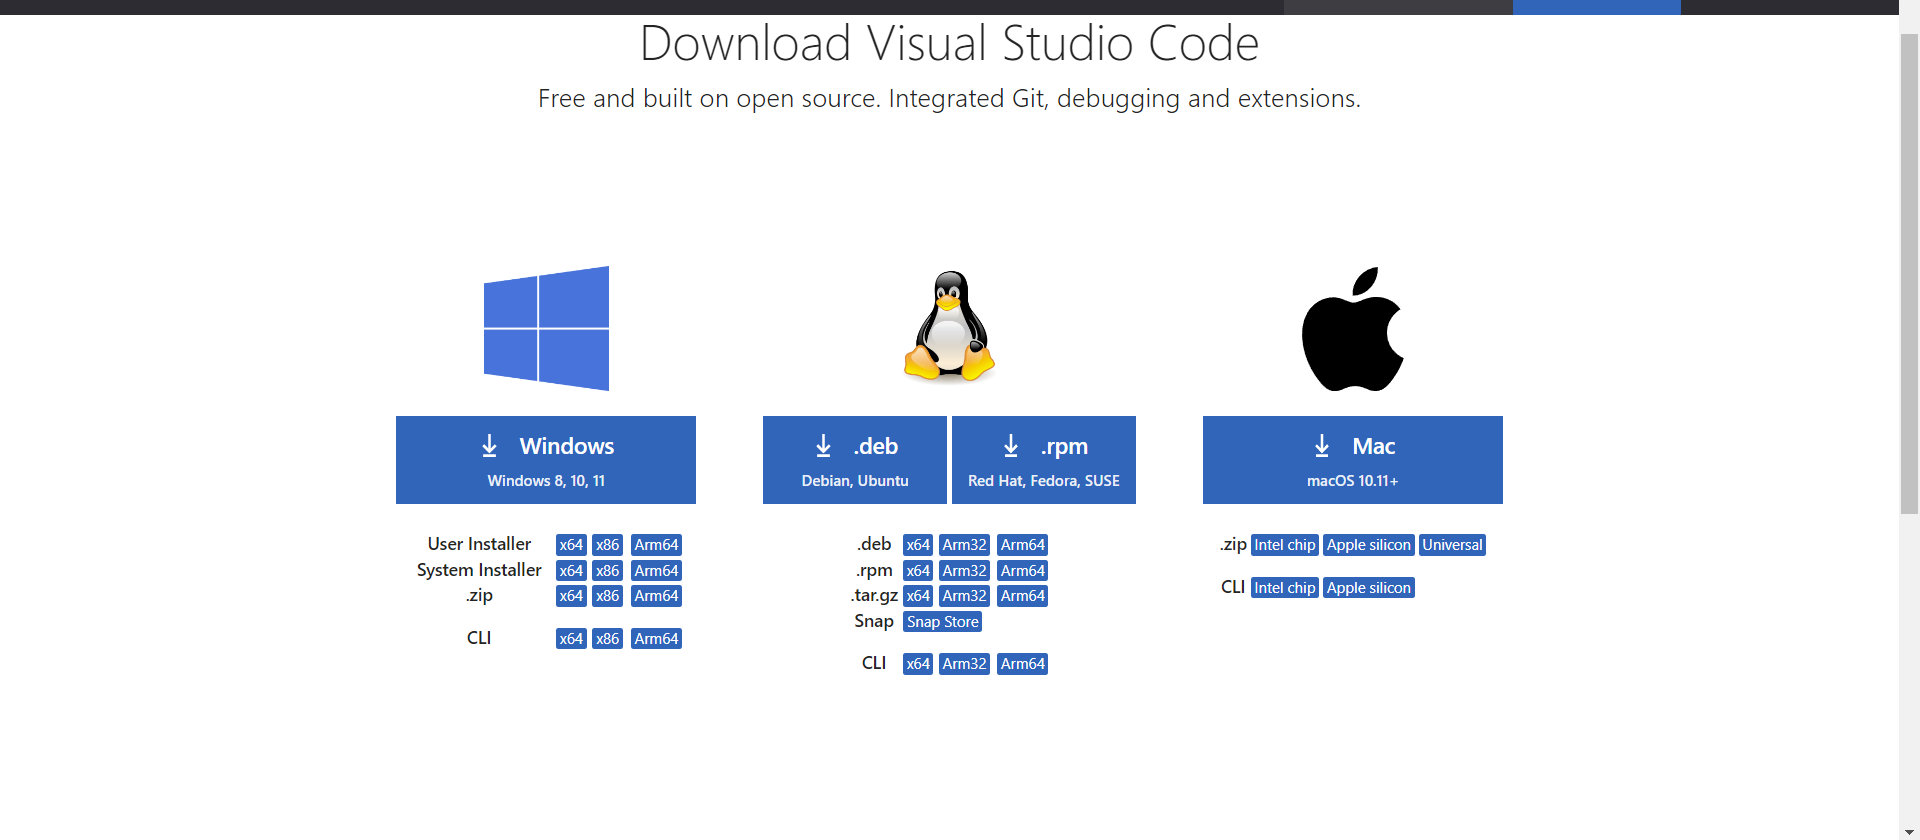Download the Mac macOS 10.11+ build
The image size is (1920, 840).
[1352, 460]
